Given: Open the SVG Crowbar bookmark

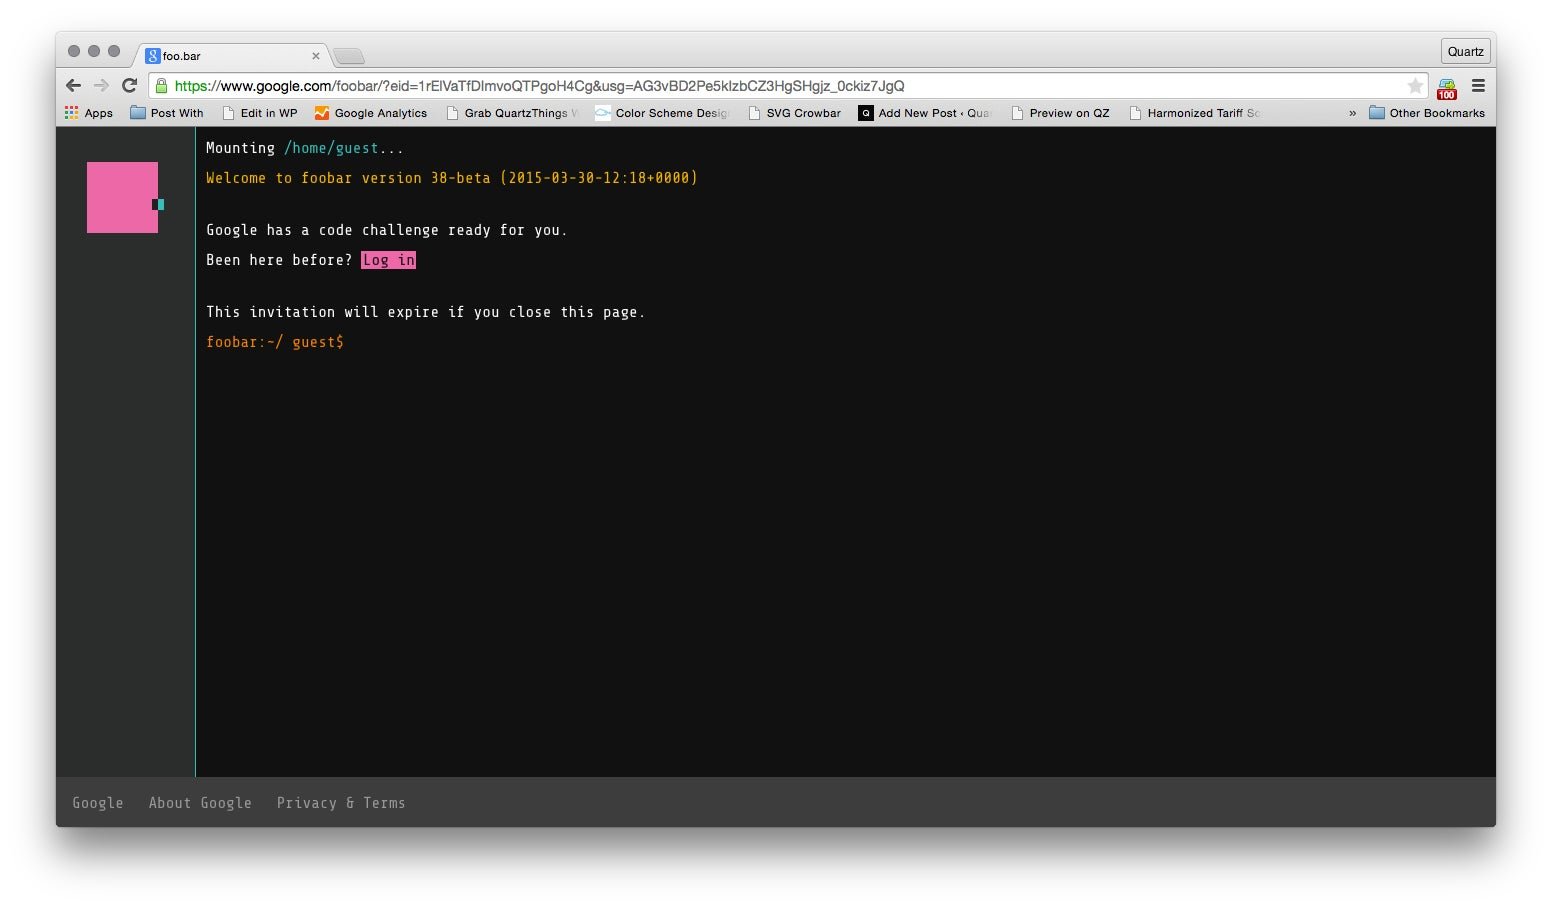Looking at the screenshot, I should [x=795, y=113].
